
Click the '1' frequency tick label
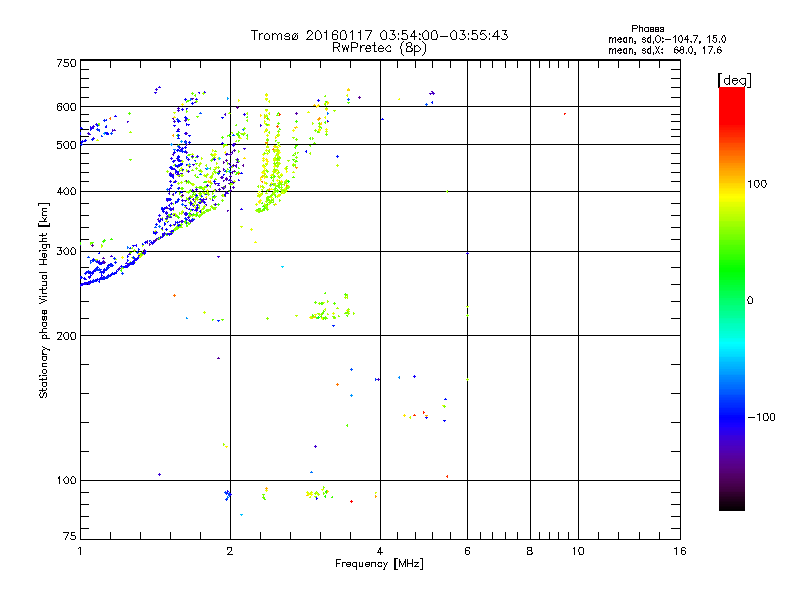(80, 551)
